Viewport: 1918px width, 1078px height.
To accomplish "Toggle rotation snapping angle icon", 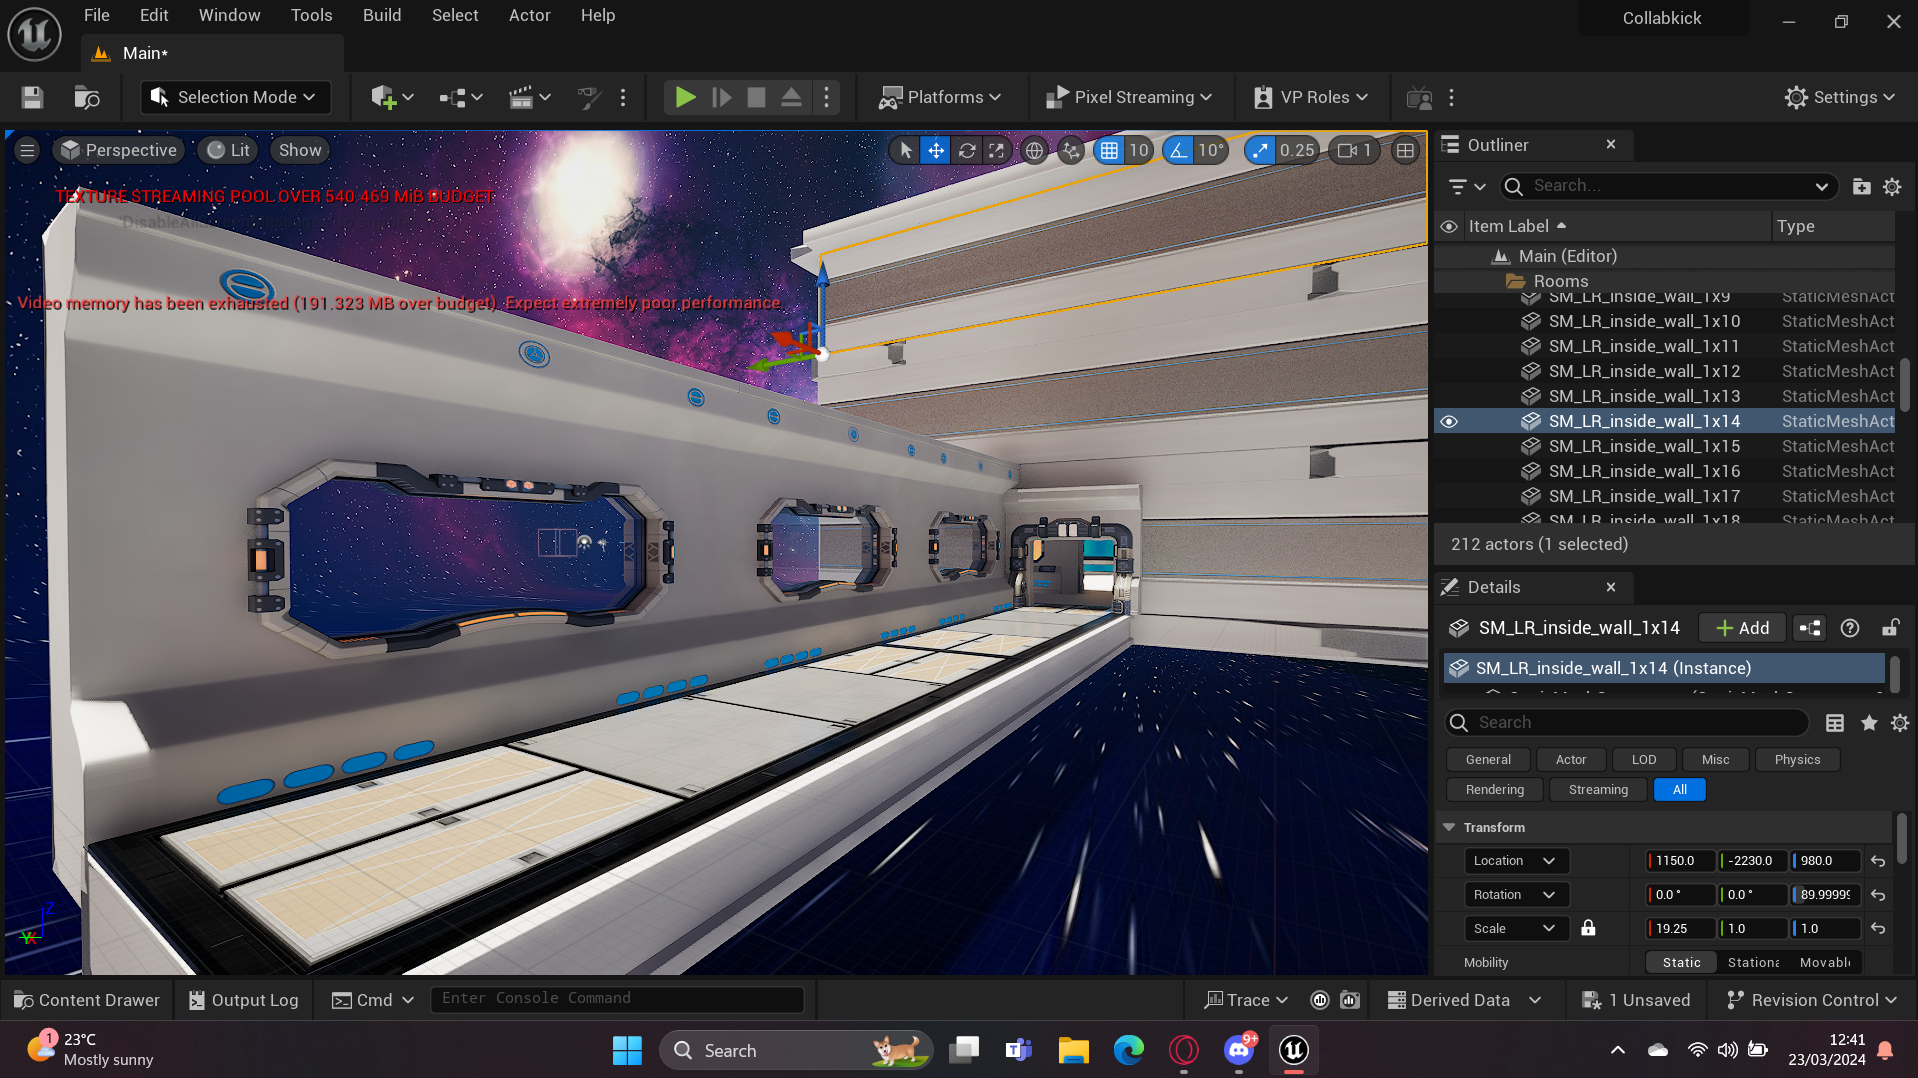I will coord(1178,150).
